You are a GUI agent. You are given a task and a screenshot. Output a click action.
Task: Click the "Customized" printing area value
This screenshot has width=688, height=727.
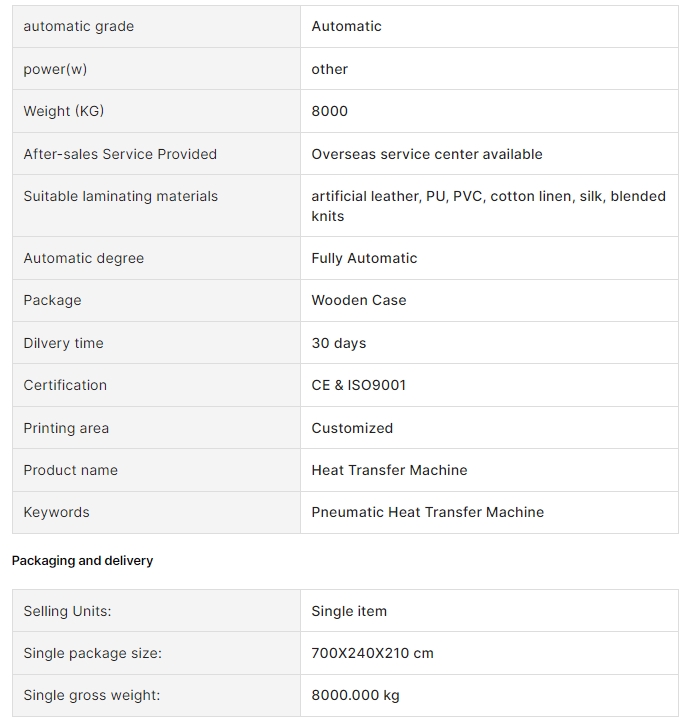(352, 428)
